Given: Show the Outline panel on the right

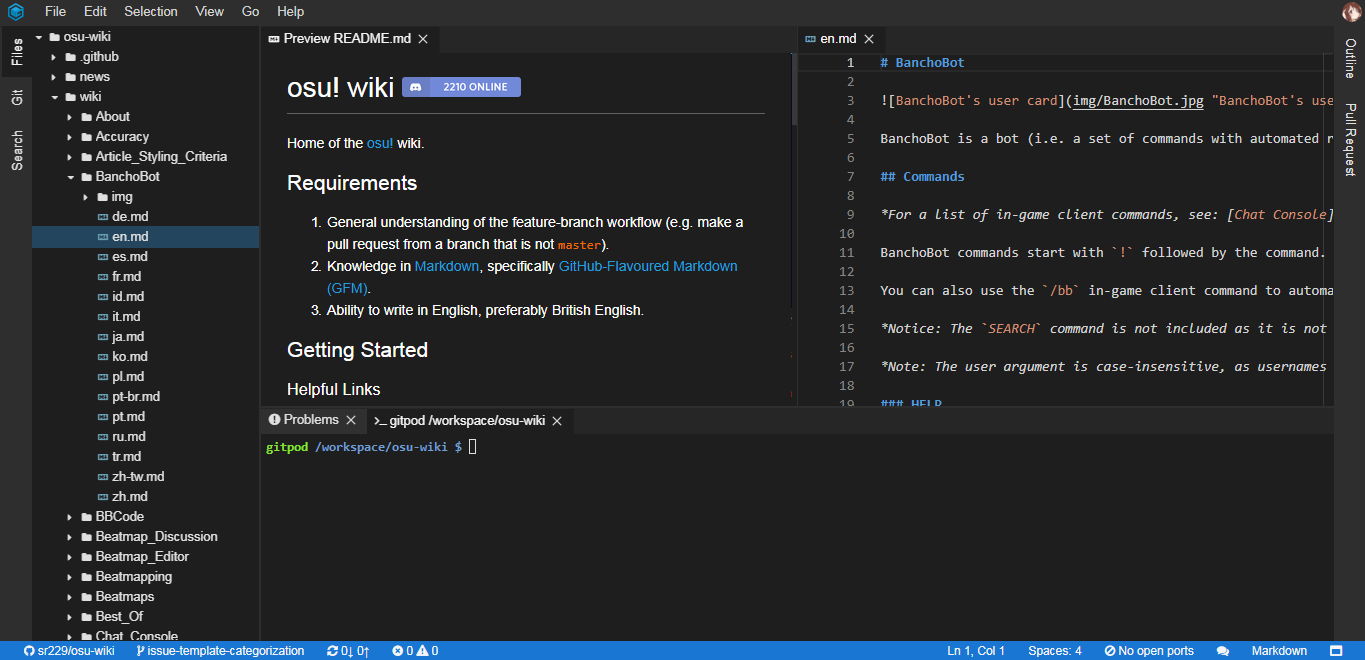Looking at the screenshot, I should [x=1350, y=58].
